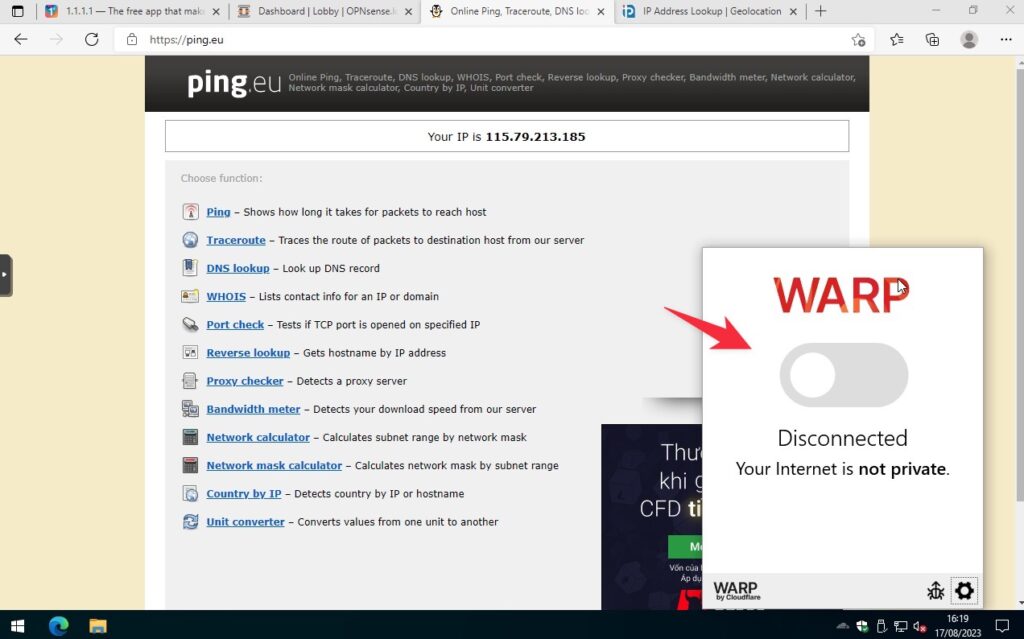Click the Country by IP icon
The width and height of the screenshot is (1024, 639).
(190, 493)
